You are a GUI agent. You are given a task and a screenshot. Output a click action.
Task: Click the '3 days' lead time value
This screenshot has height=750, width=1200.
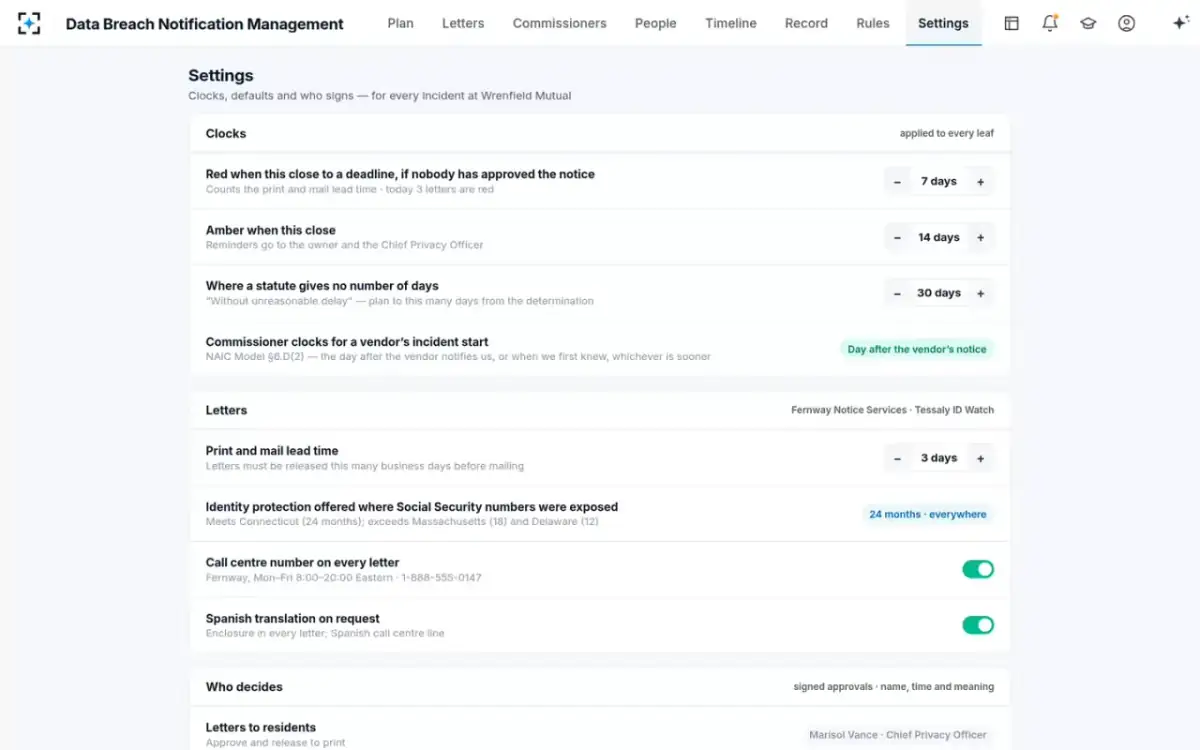pos(939,459)
